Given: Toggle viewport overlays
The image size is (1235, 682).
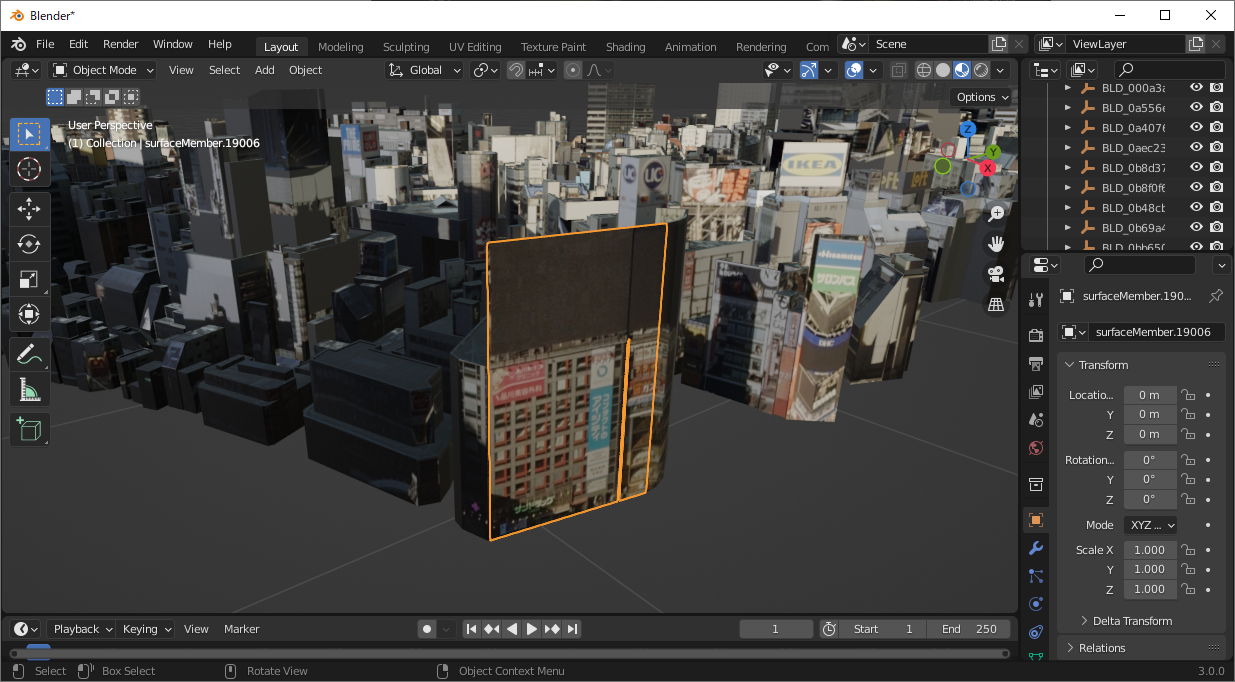Looking at the screenshot, I should click(854, 70).
